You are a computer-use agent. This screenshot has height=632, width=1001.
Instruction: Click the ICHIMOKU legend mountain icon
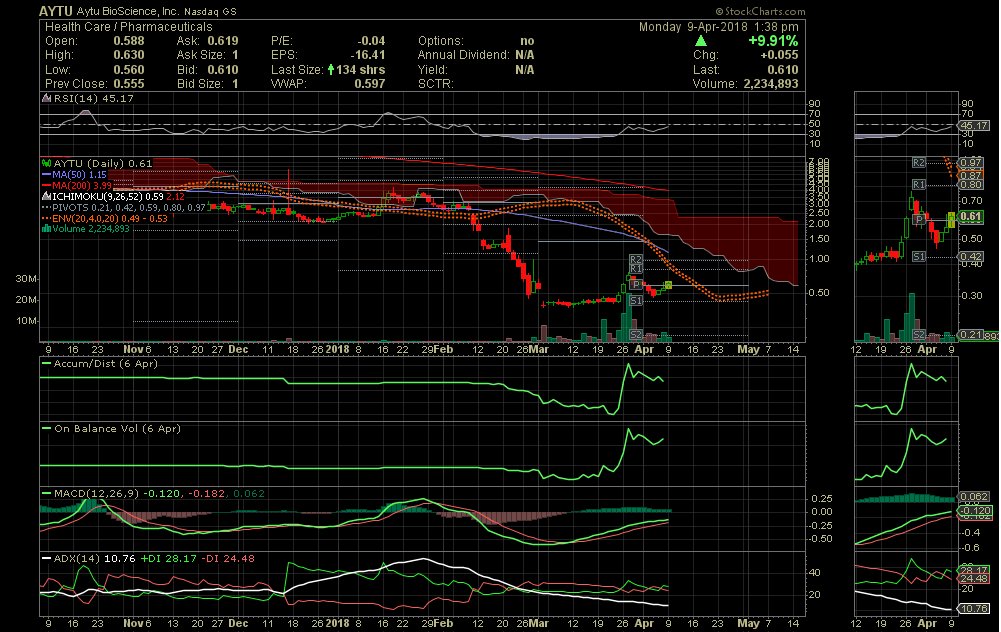point(47,196)
